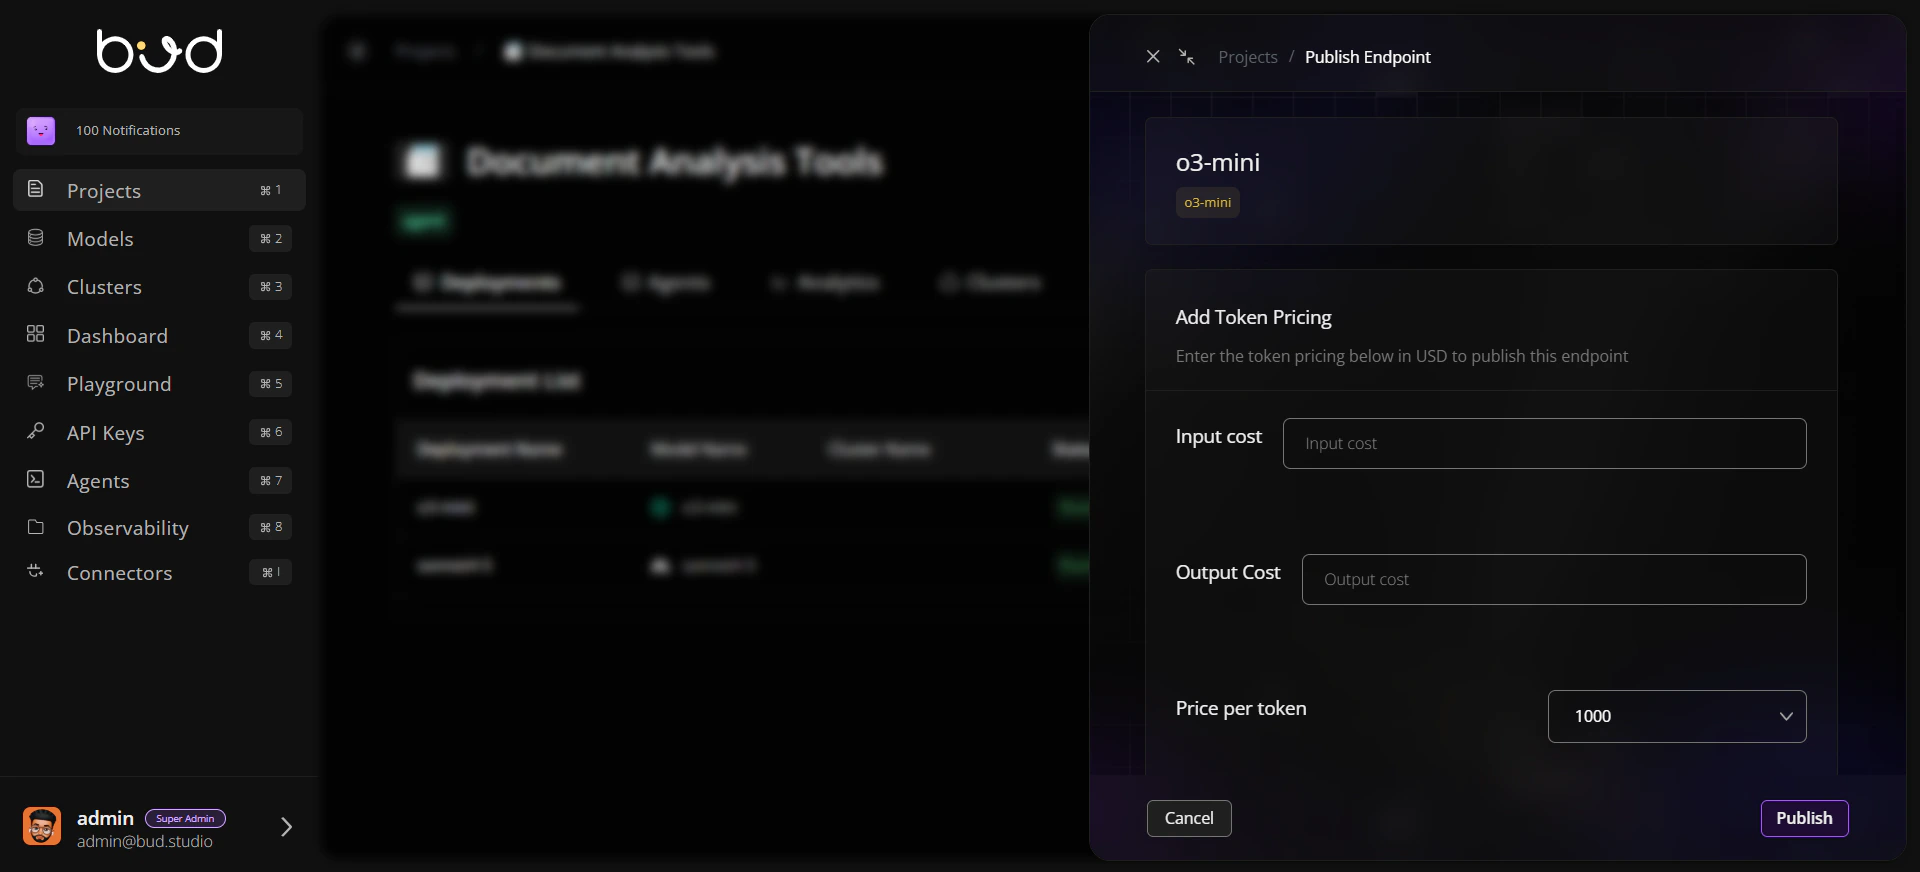Open the Agents section
The width and height of the screenshot is (1920, 872).
[x=159, y=481]
